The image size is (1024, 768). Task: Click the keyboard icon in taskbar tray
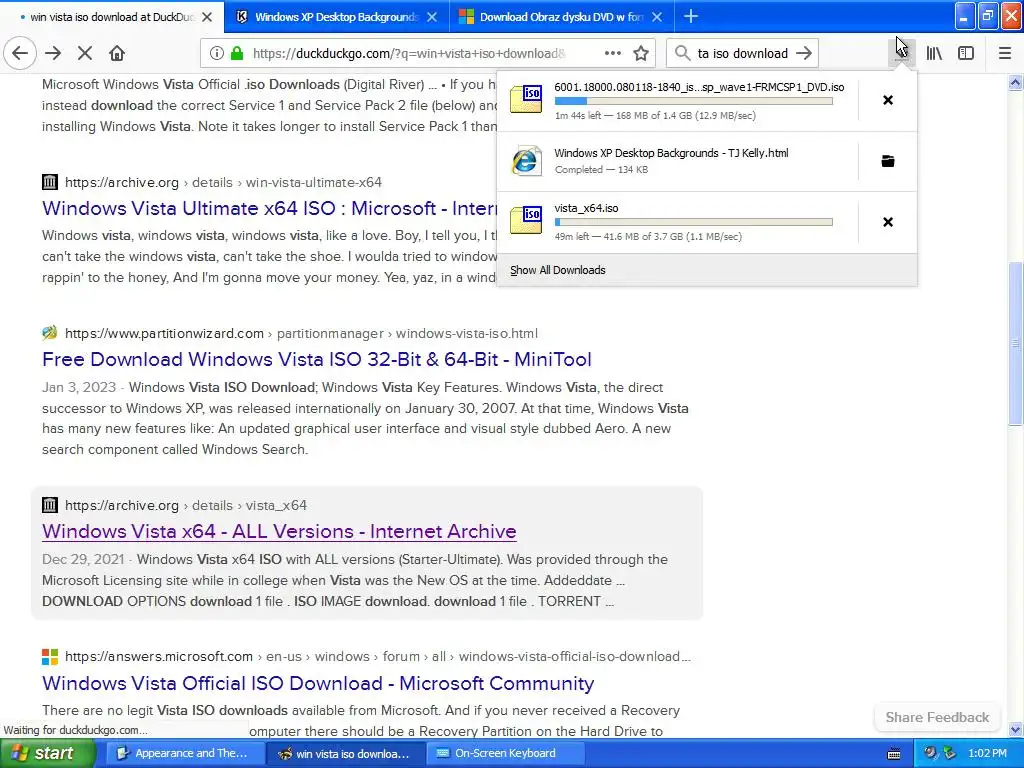click(x=894, y=754)
